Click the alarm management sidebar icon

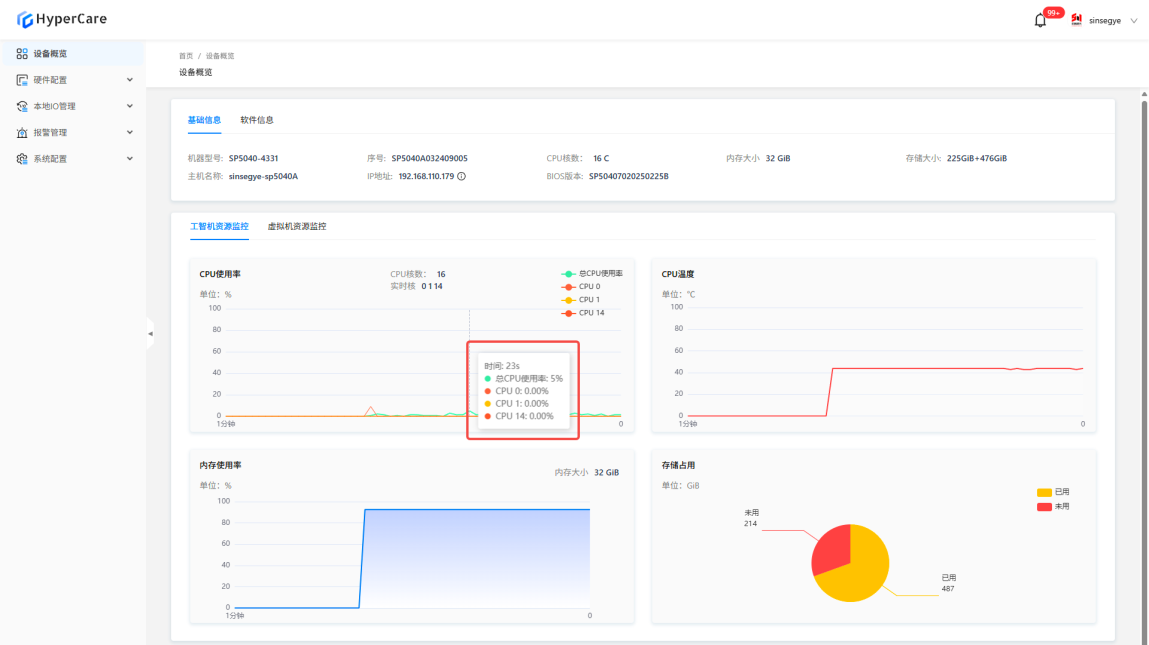pos(22,132)
